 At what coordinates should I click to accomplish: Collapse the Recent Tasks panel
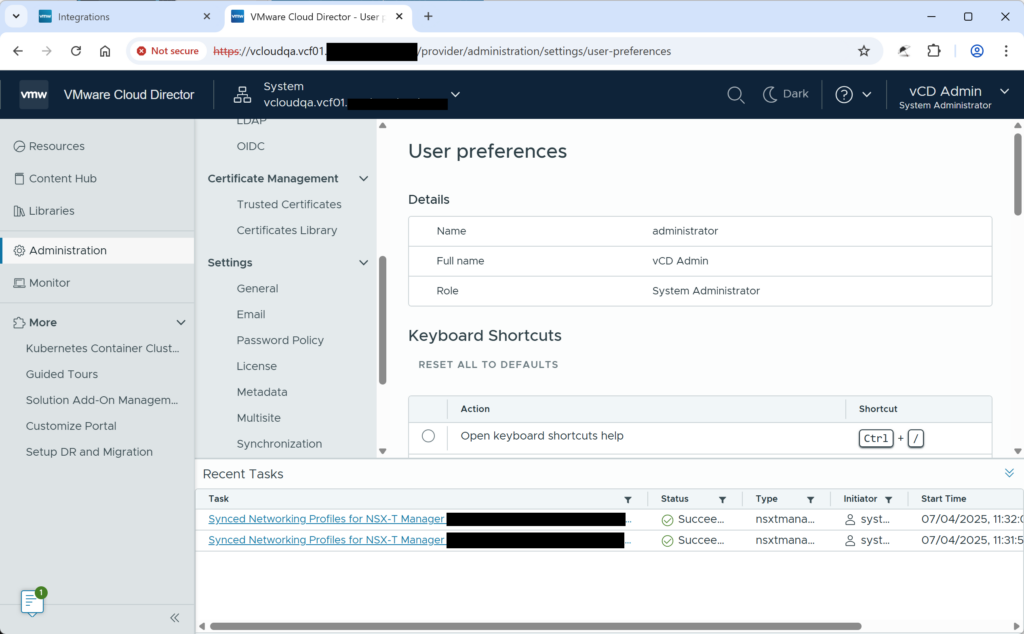(1008, 472)
